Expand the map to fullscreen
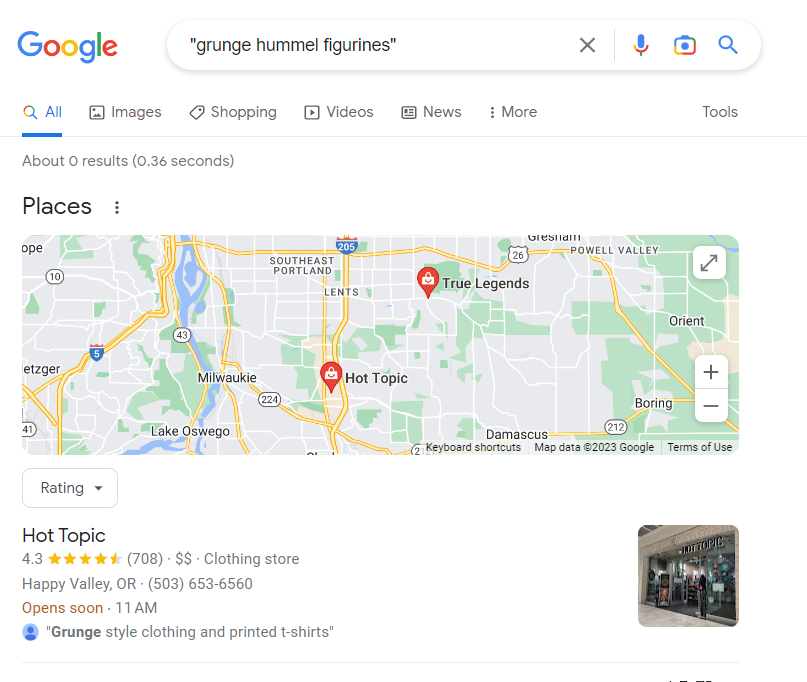The height and width of the screenshot is (682, 807). coord(709,263)
